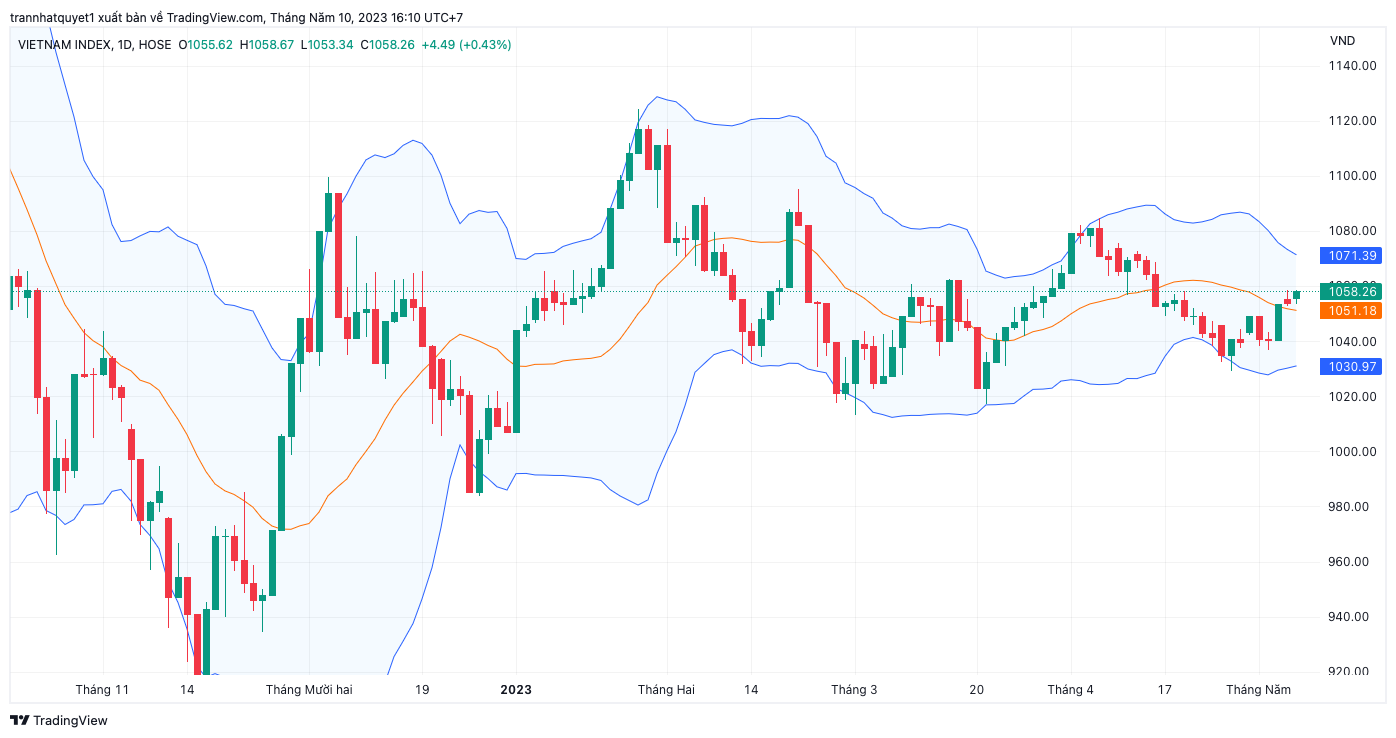Click the 17 date label

click(x=1164, y=690)
